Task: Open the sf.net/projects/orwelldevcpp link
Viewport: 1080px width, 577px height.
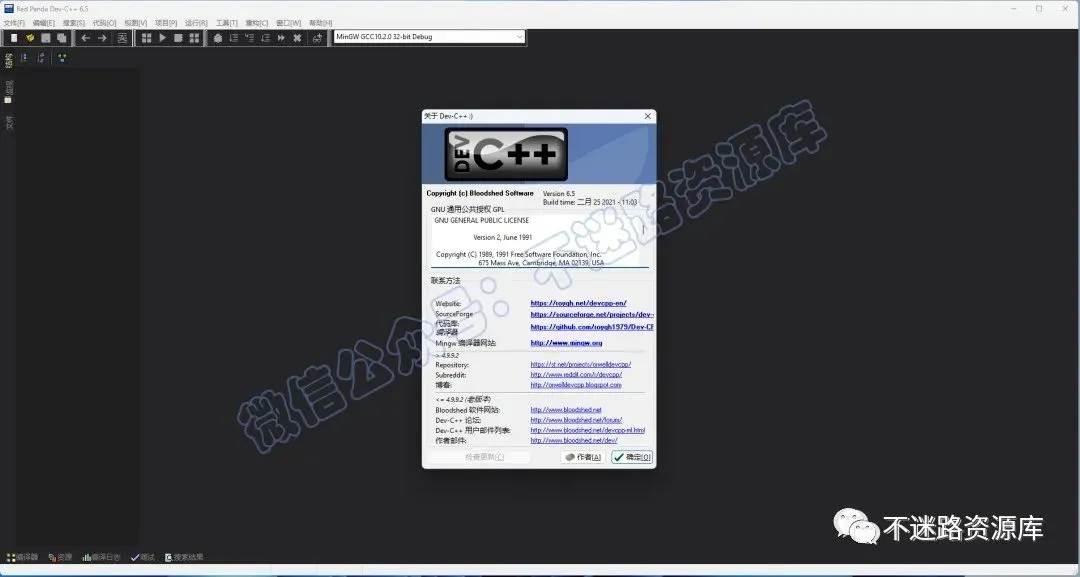Action: [x=581, y=364]
